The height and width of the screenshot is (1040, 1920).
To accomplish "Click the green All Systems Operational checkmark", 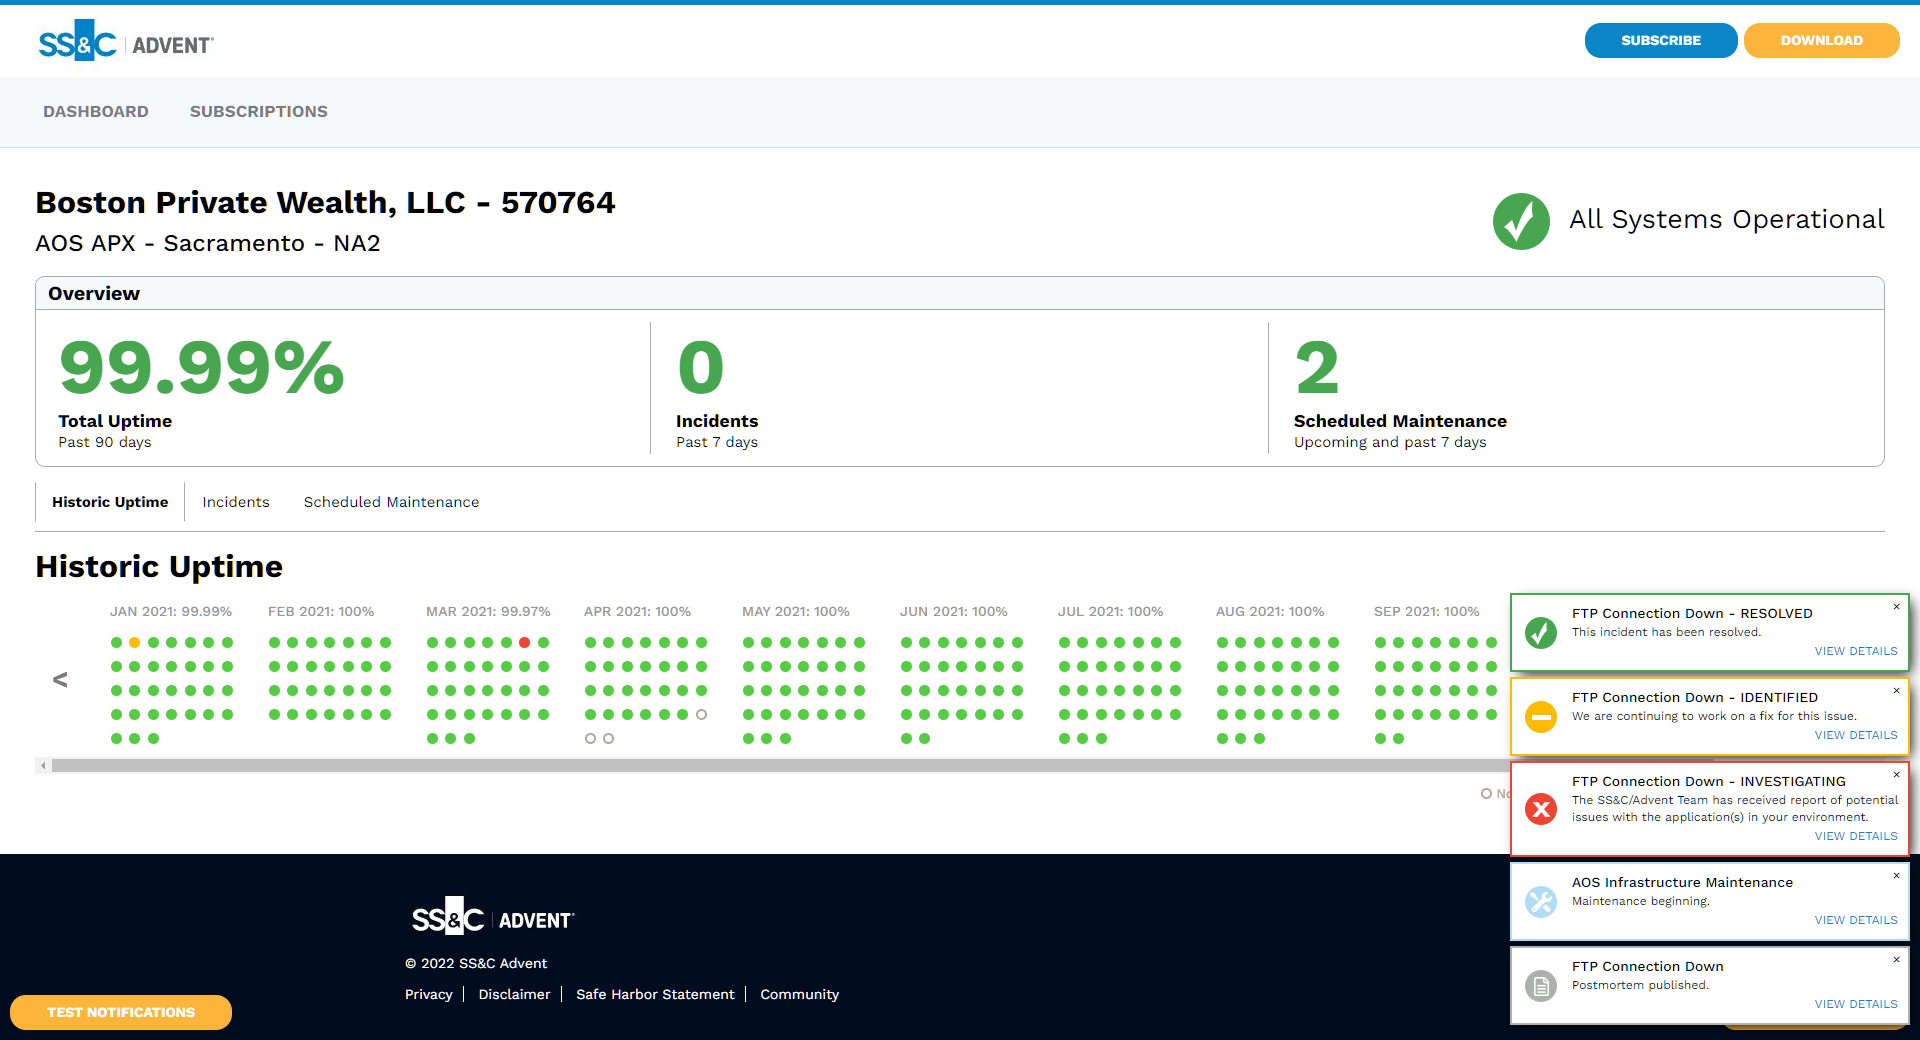I will (x=1520, y=221).
